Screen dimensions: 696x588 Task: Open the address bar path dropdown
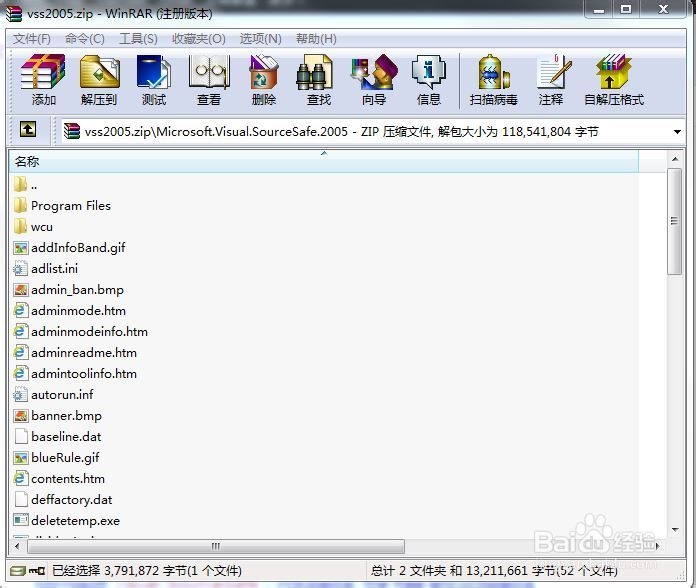[677, 132]
